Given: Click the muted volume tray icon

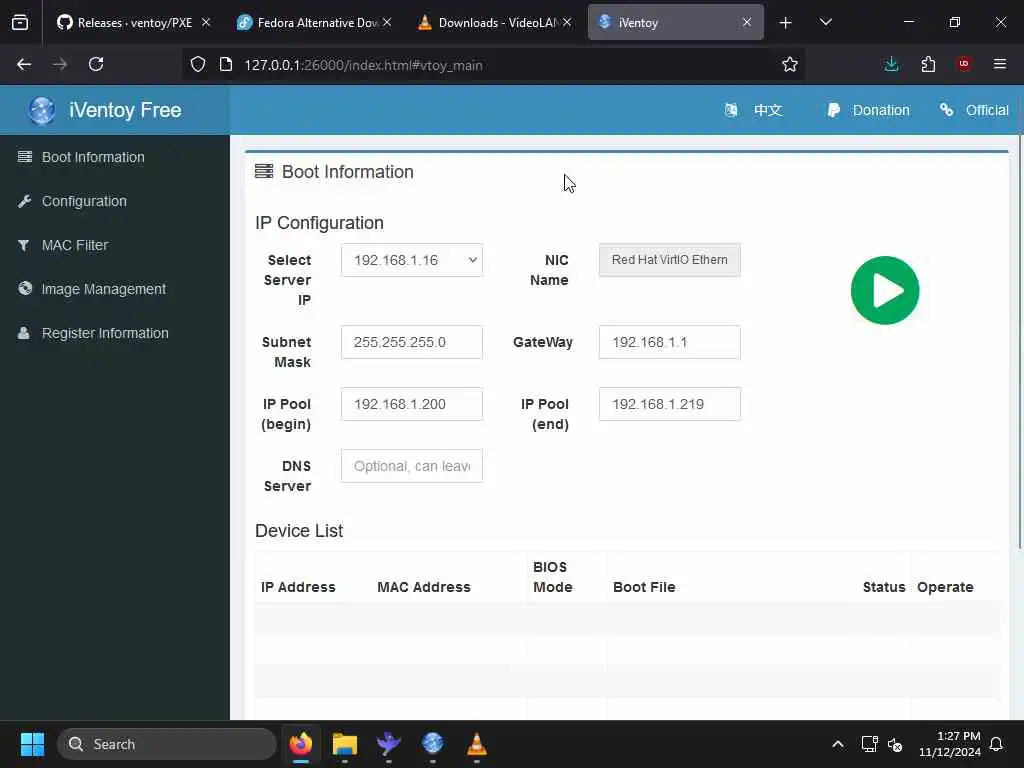Looking at the screenshot, I should (895, 744).
